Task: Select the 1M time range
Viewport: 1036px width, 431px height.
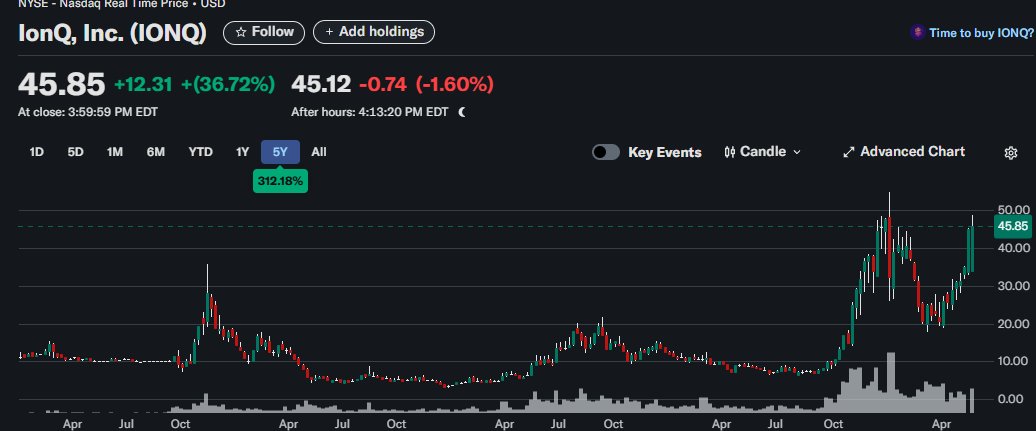Action: (115, 152)
